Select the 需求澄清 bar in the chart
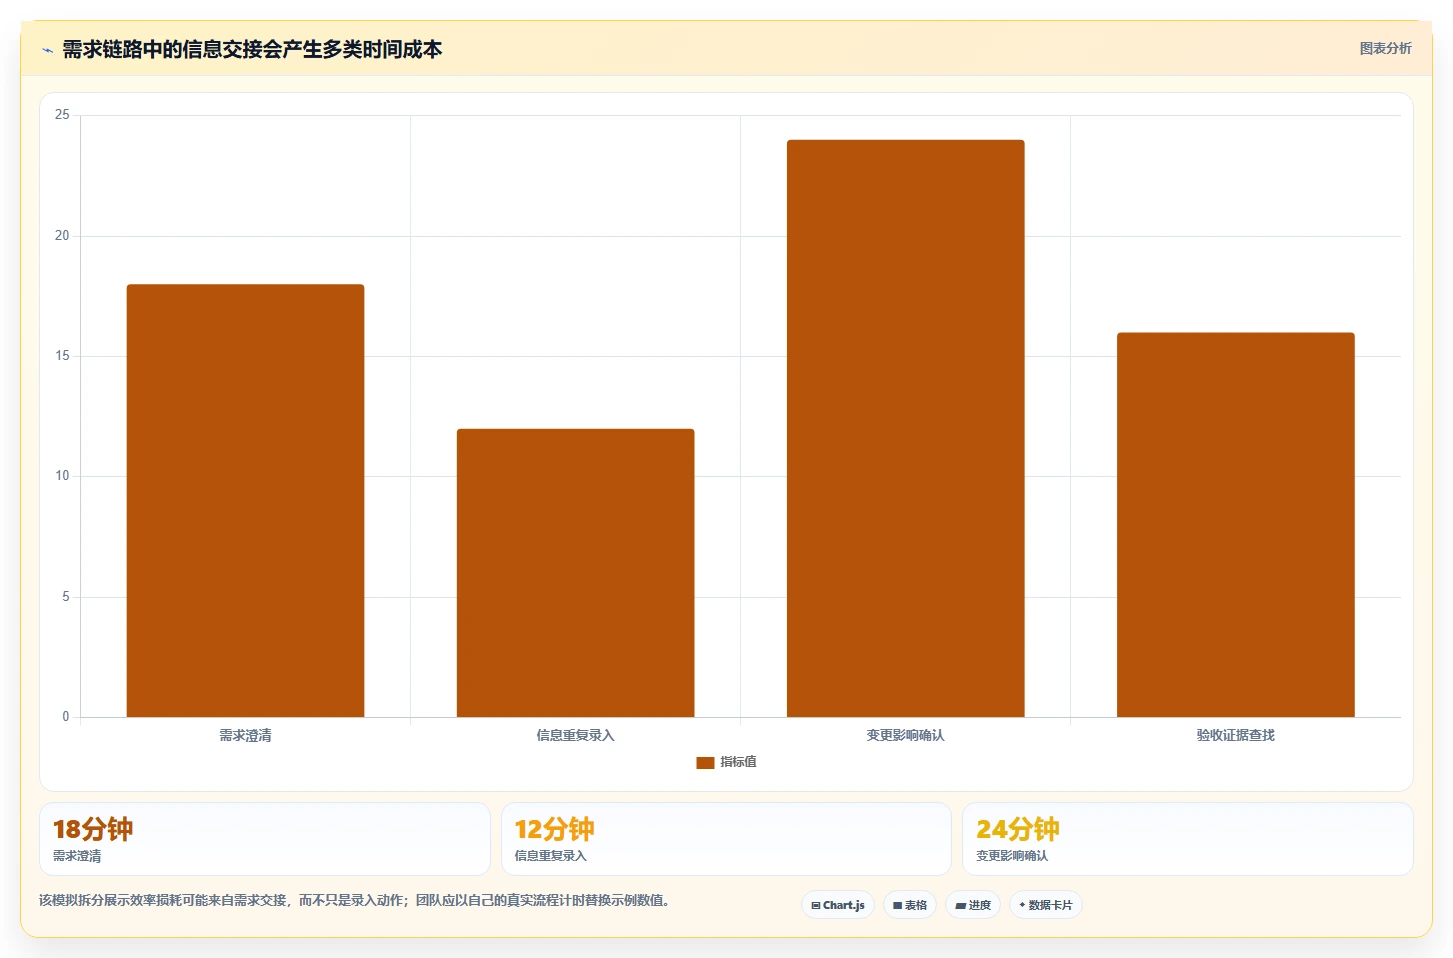This screenshot has width=1453, height=958. click(245, 501)
